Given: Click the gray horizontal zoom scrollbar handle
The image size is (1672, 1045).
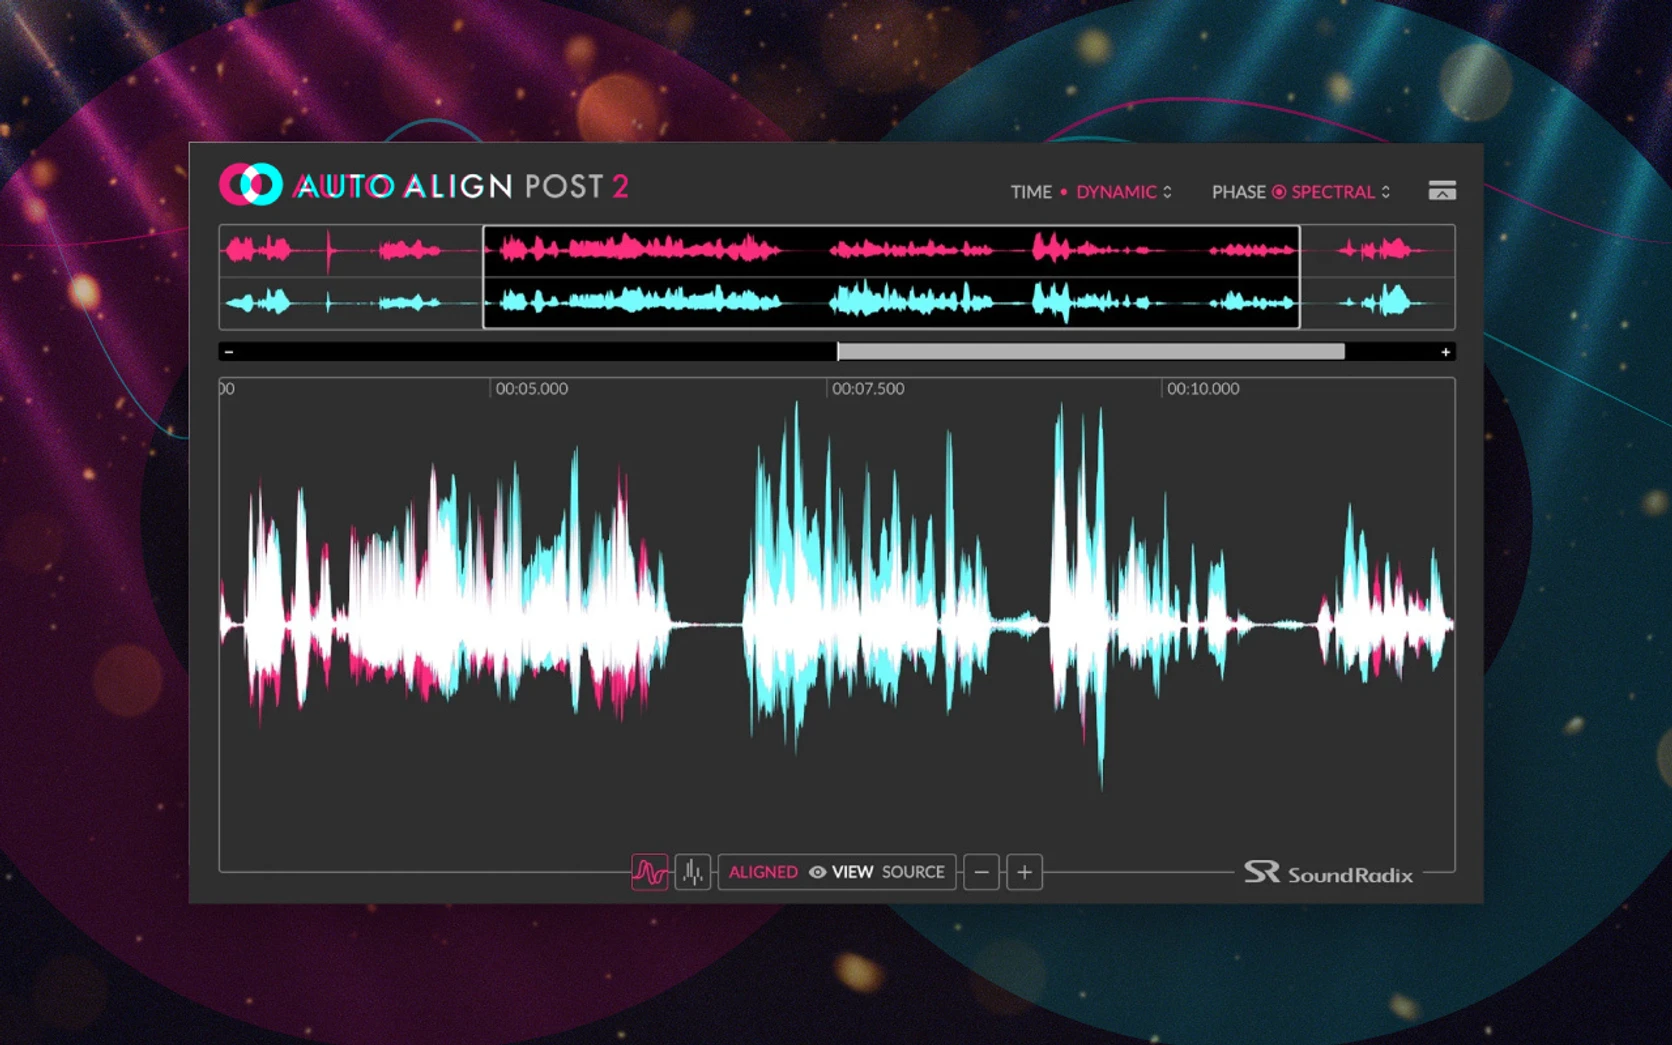Looking at the screenshot, I should [x=1090, y=352].
